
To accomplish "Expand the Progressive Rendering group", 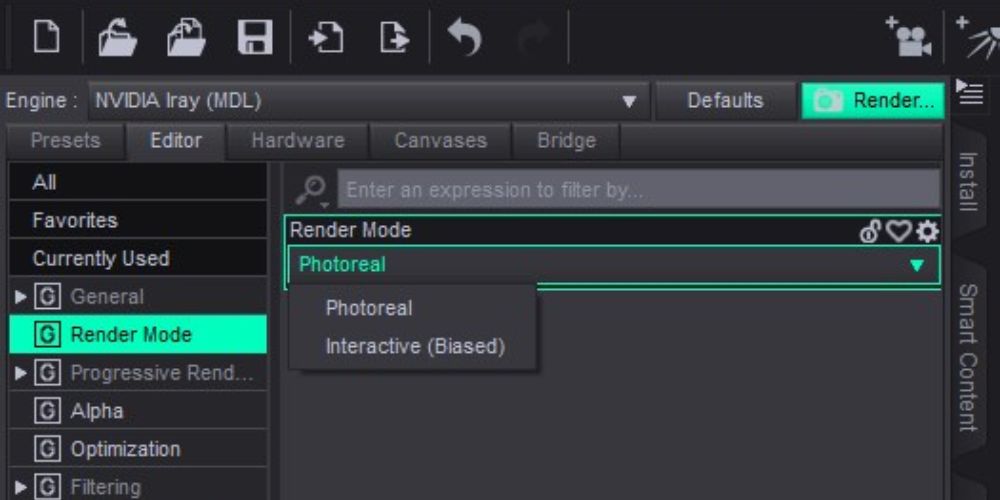I will point(21,373).
